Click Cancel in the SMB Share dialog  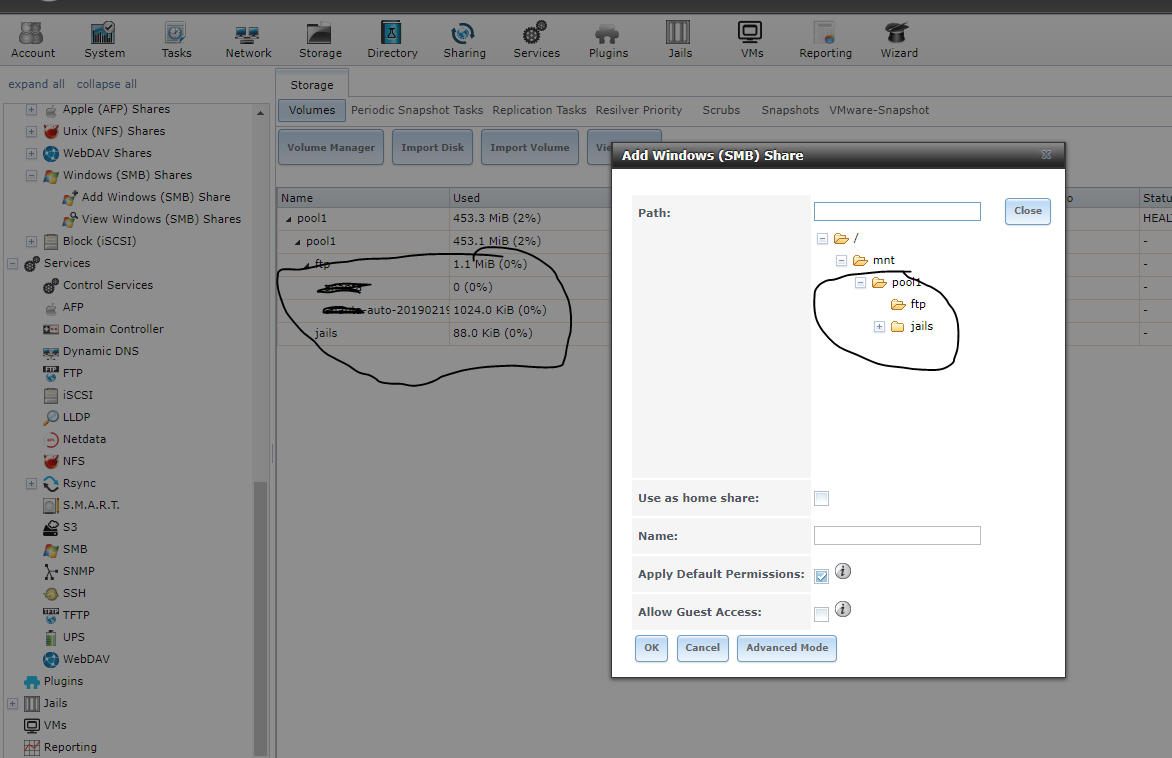point(703,648)
